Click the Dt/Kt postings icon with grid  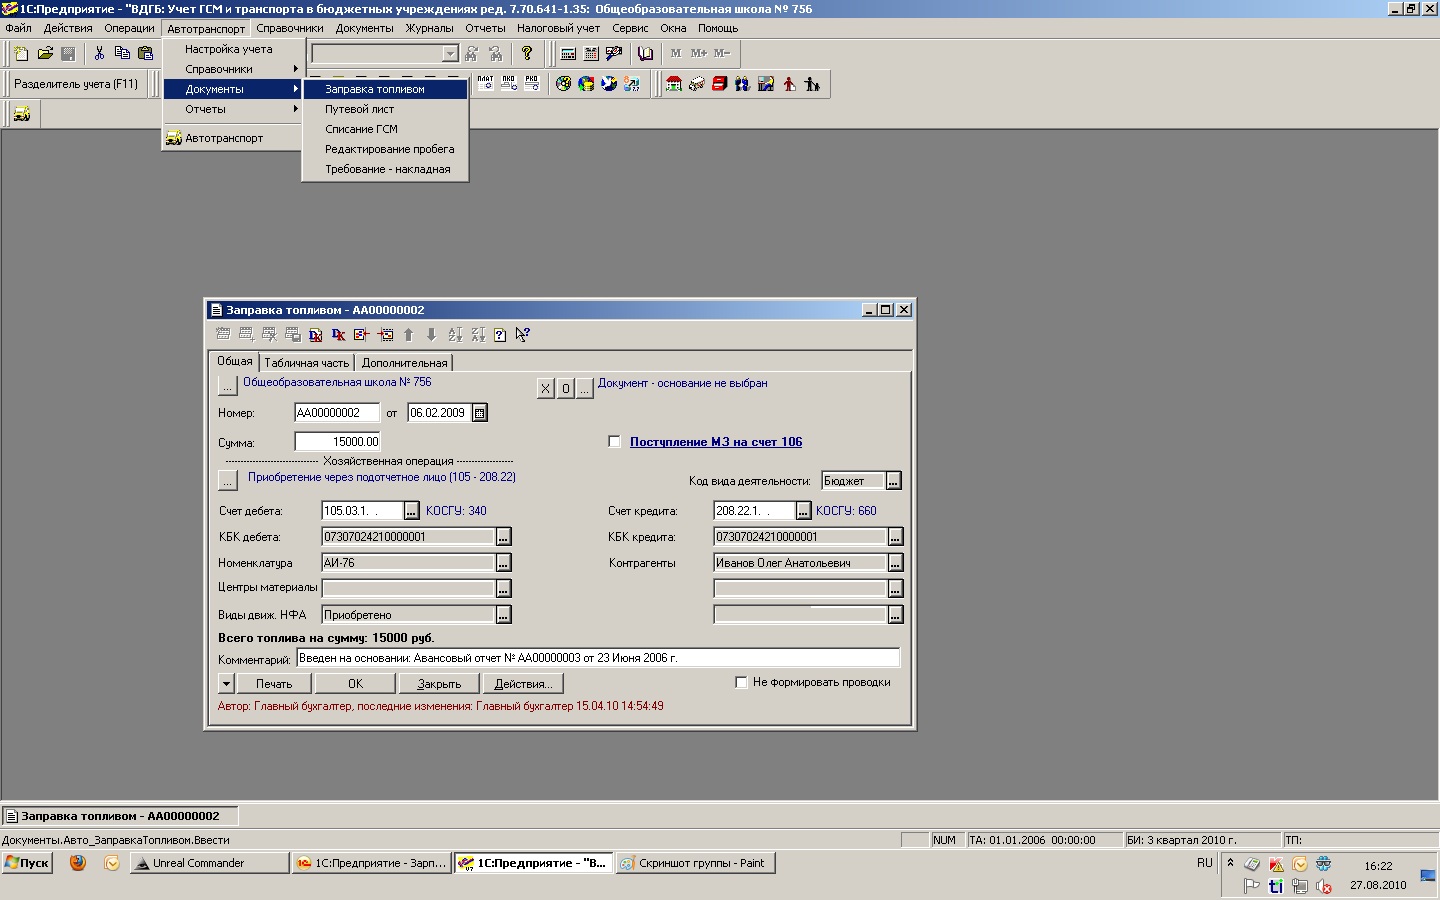click(x=316, y=335)
